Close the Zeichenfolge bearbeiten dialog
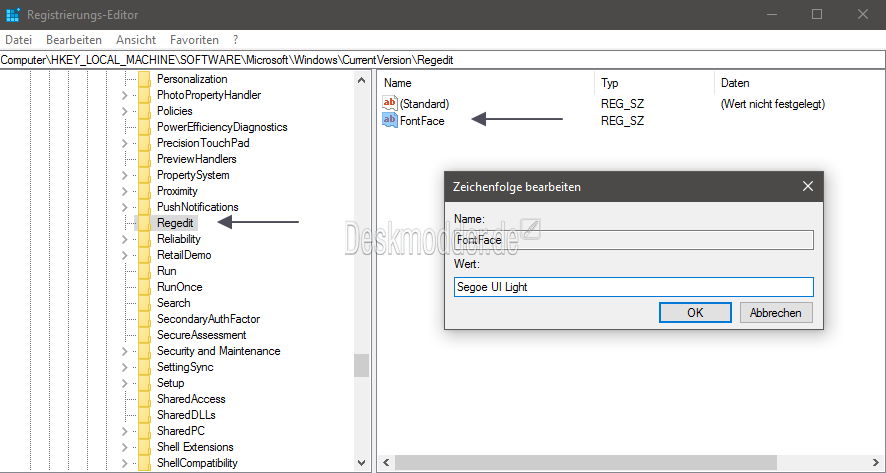 (808, 186)
